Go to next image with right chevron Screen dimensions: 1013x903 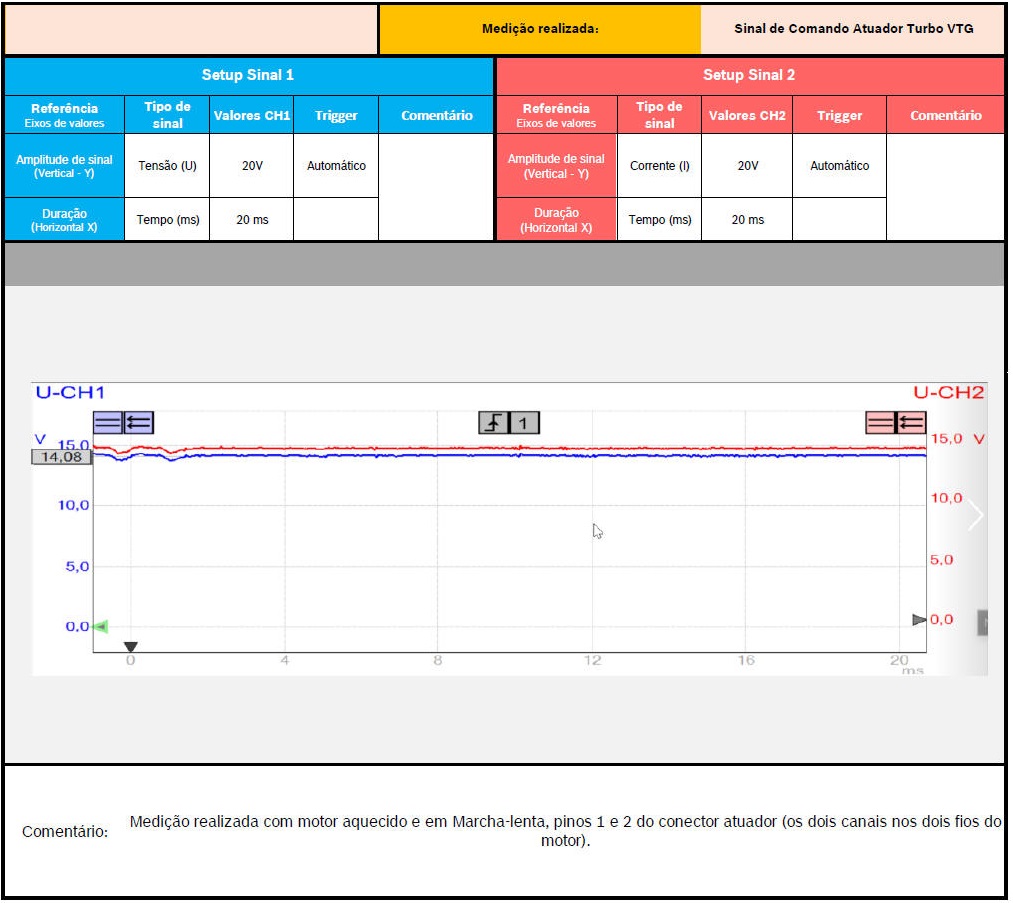click(976, 516)
